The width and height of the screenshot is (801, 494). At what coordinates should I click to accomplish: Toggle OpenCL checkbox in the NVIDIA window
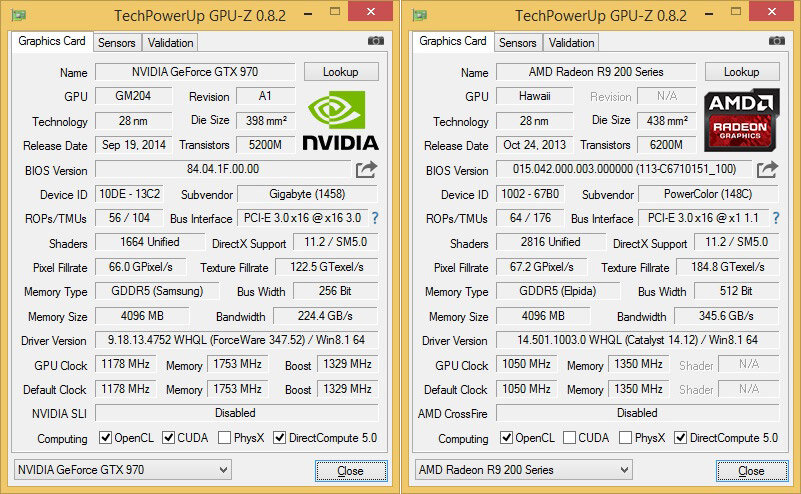pos(105,437)
